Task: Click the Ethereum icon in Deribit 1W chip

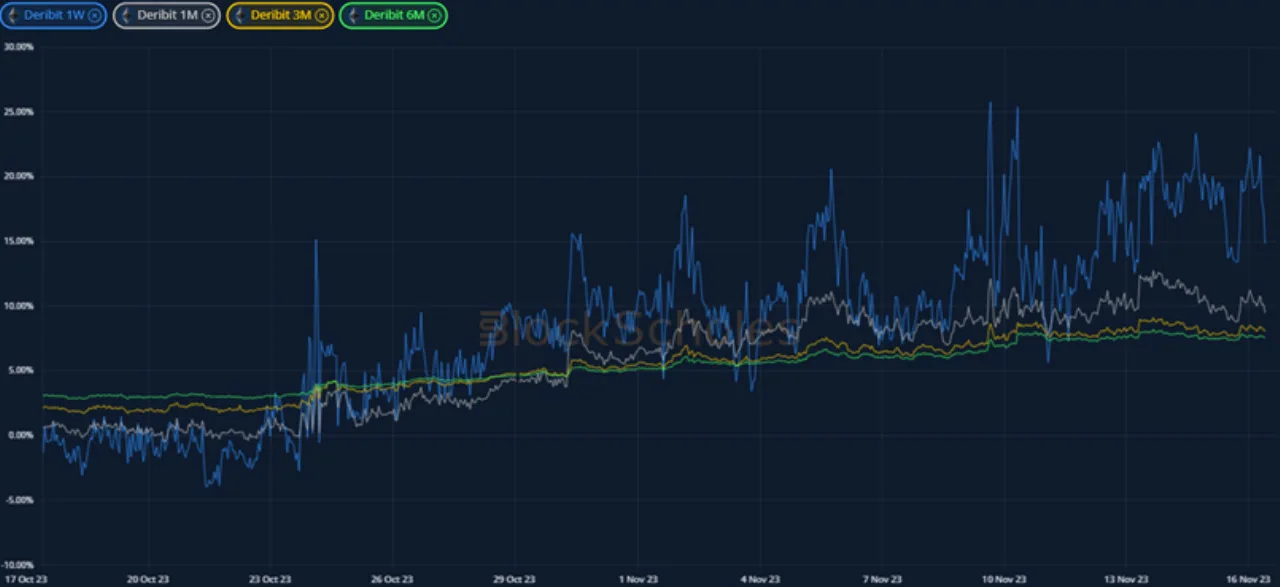Action: point(13,15)
